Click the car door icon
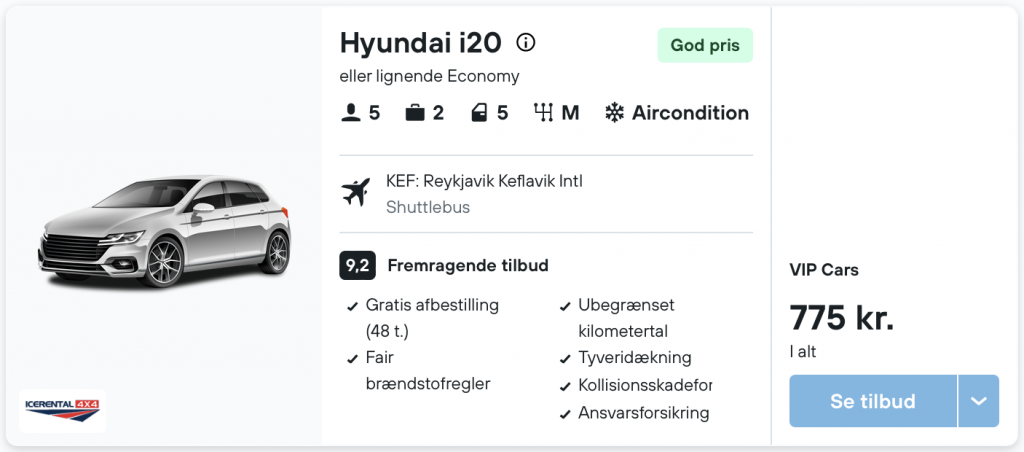The image size is (1024, 452). (x=480, y=114)
